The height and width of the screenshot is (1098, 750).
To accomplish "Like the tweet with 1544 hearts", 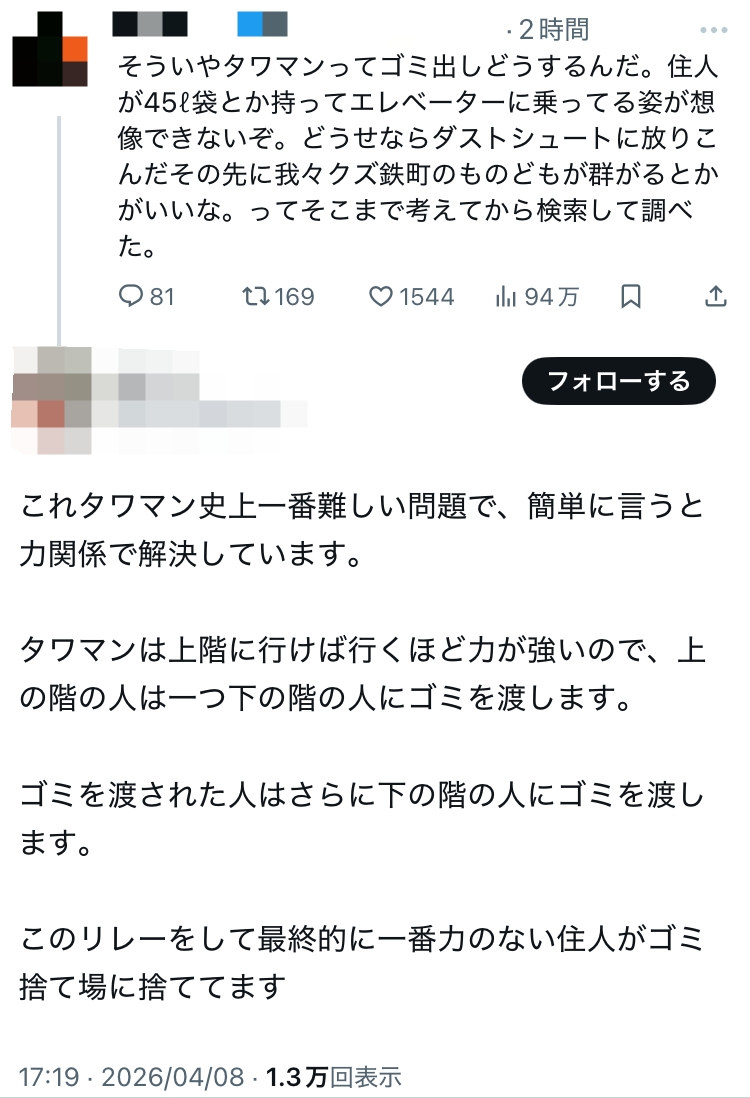I will [381, 297].
